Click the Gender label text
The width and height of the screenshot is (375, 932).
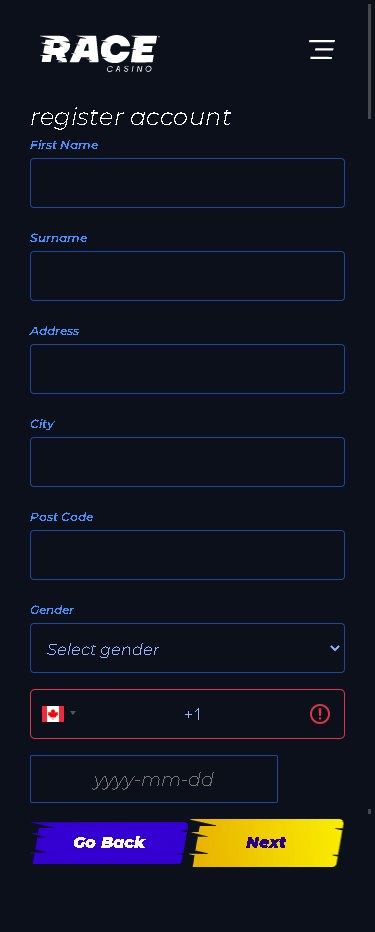[52, 610]
